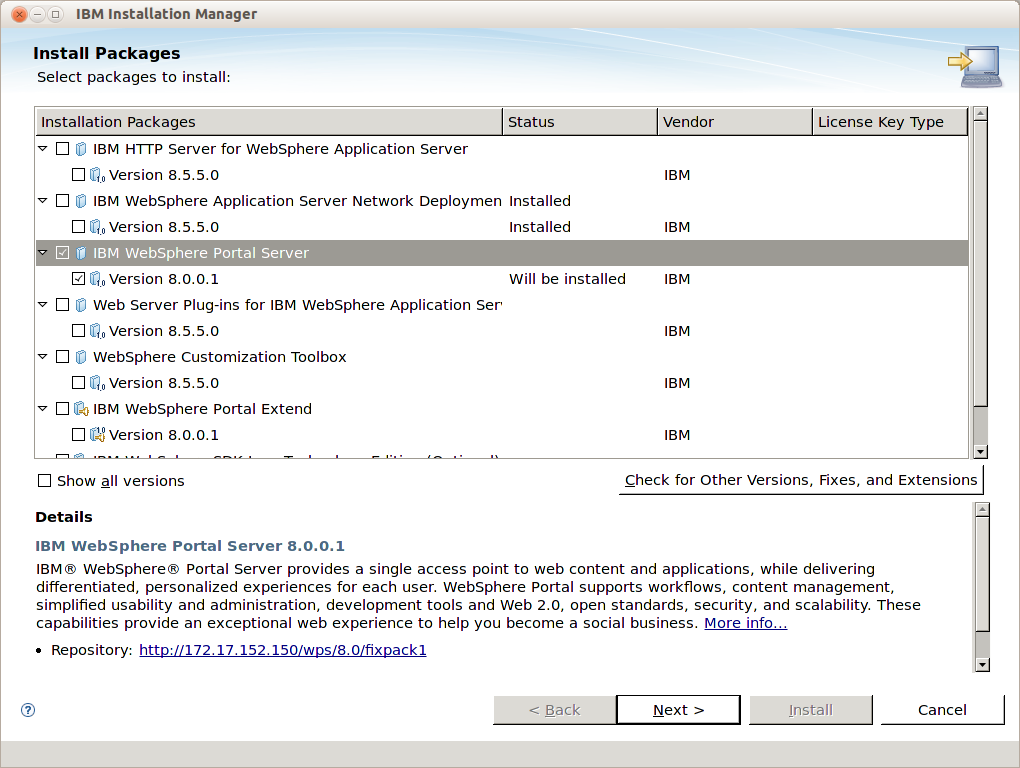Click the Web Server Plug-ins package icon
This screenshot has height=768, width=1020.
81,305
